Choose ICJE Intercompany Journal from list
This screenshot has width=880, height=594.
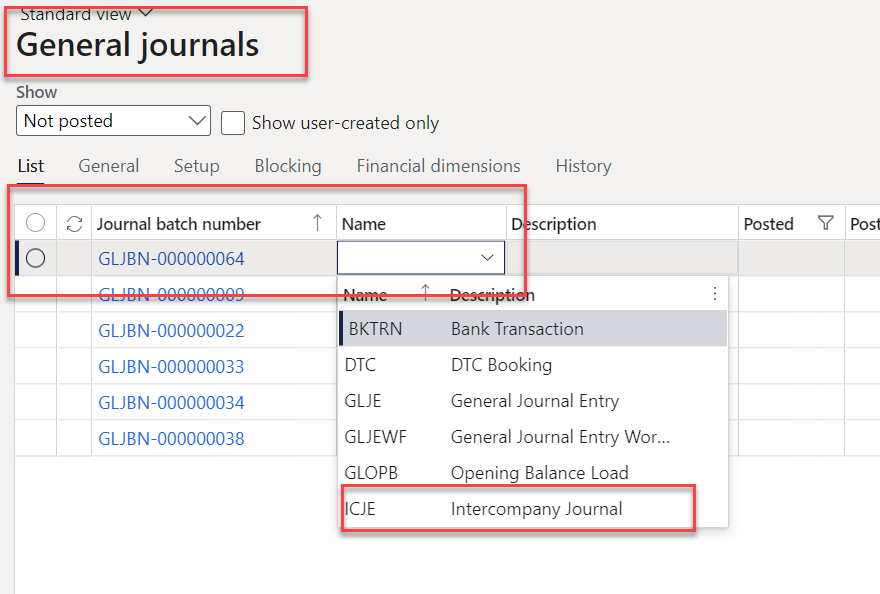pyautogui.click(x=517, y=509)
